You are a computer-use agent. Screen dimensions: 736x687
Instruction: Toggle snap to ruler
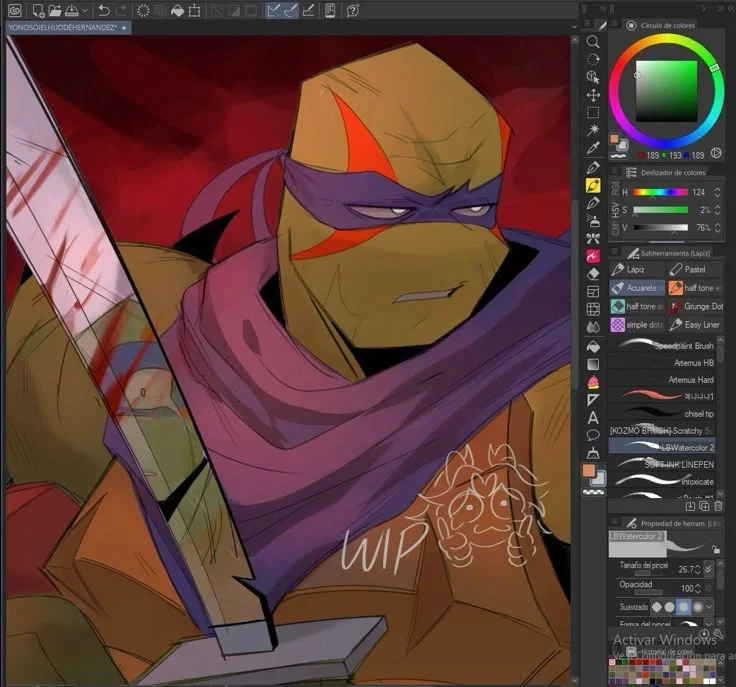coord(273,10)
